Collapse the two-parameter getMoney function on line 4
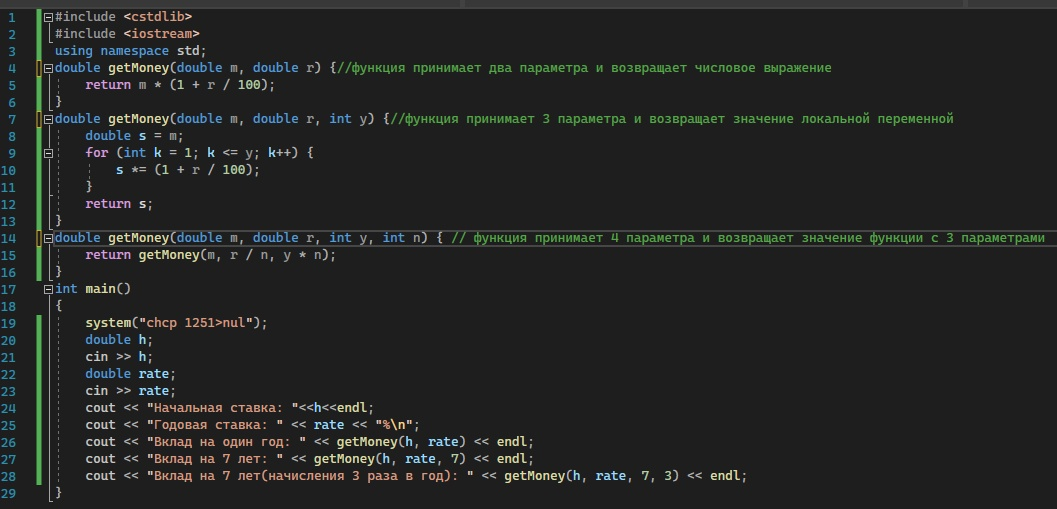Screen dimensions: 1057x509 [49, 68]
